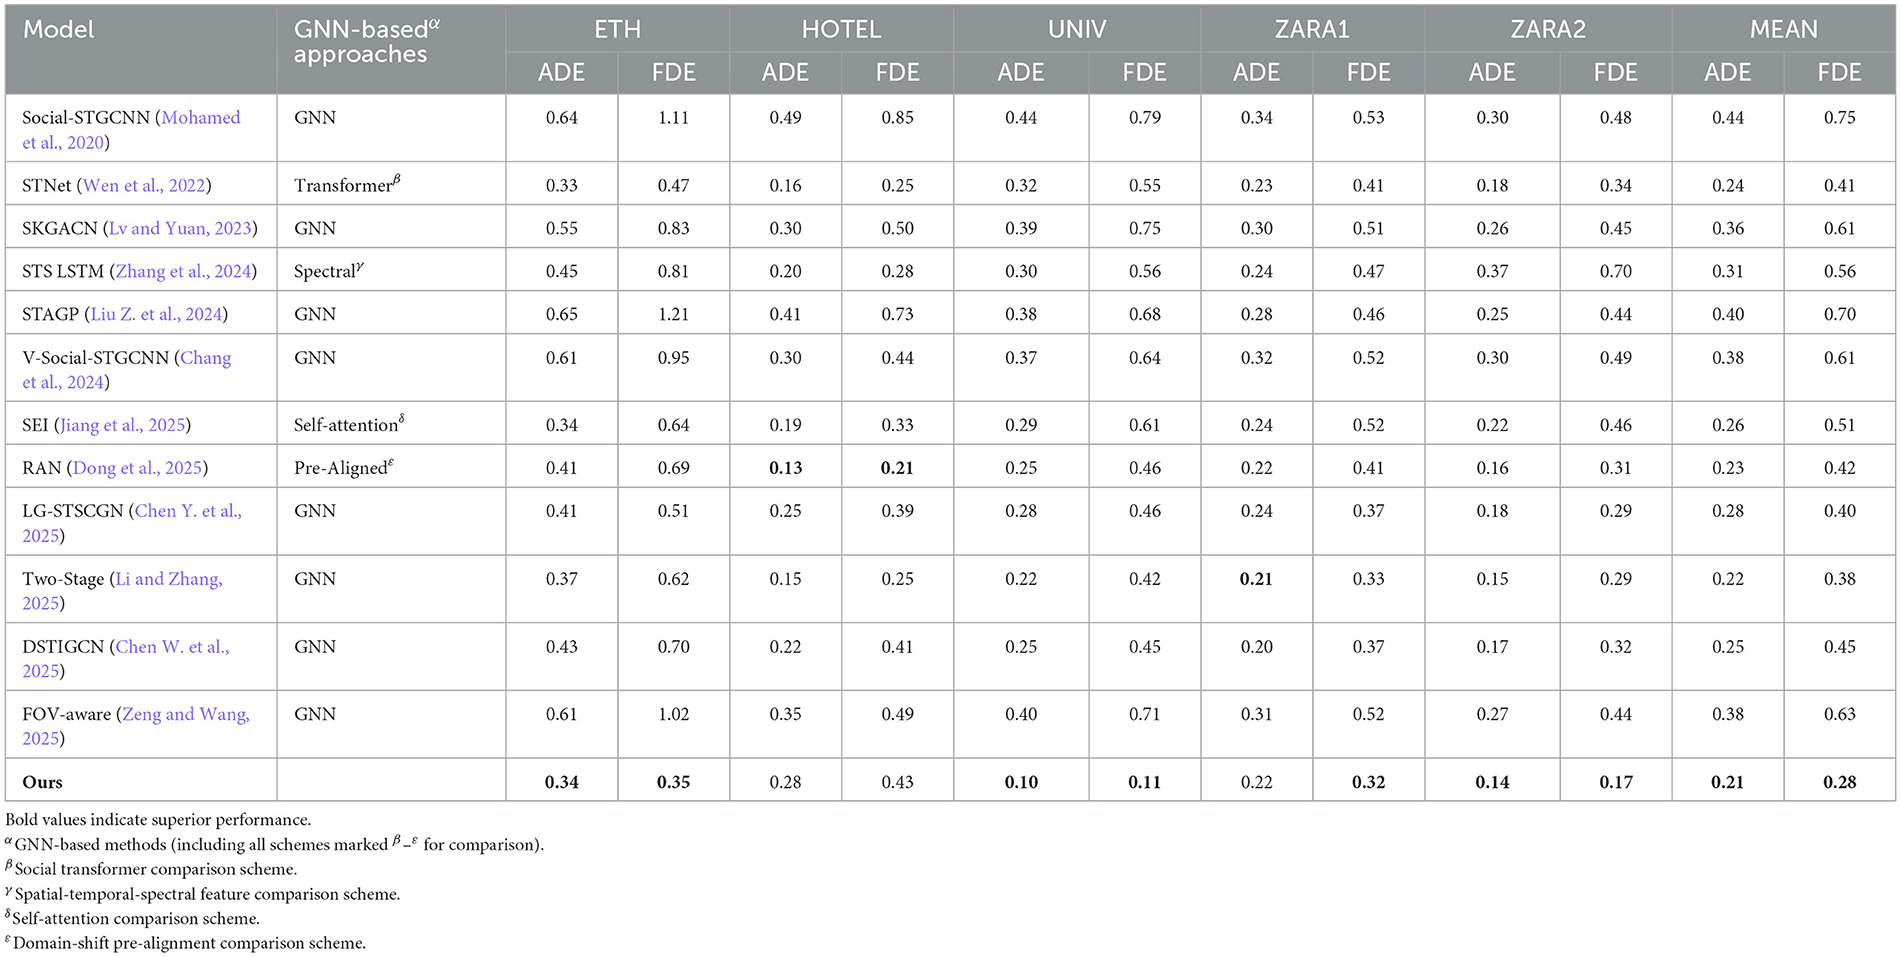1901x957 pixels.
Task: Click the MEAN column group header
Action: (x=1783, y=30)
